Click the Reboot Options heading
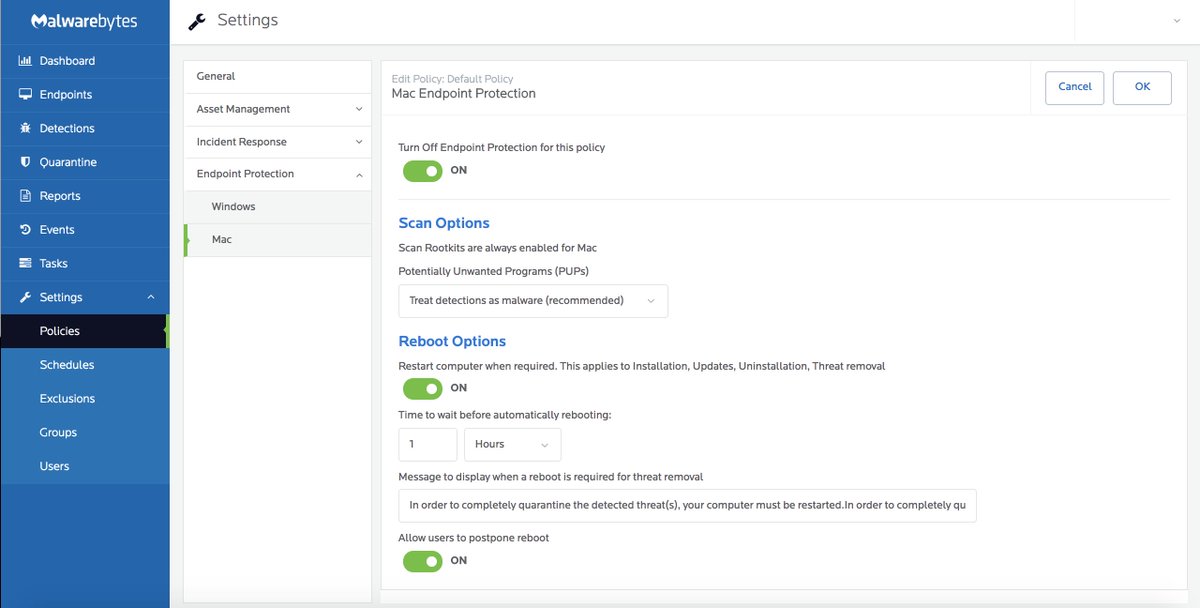1200x608 pixels. [452, 342]
